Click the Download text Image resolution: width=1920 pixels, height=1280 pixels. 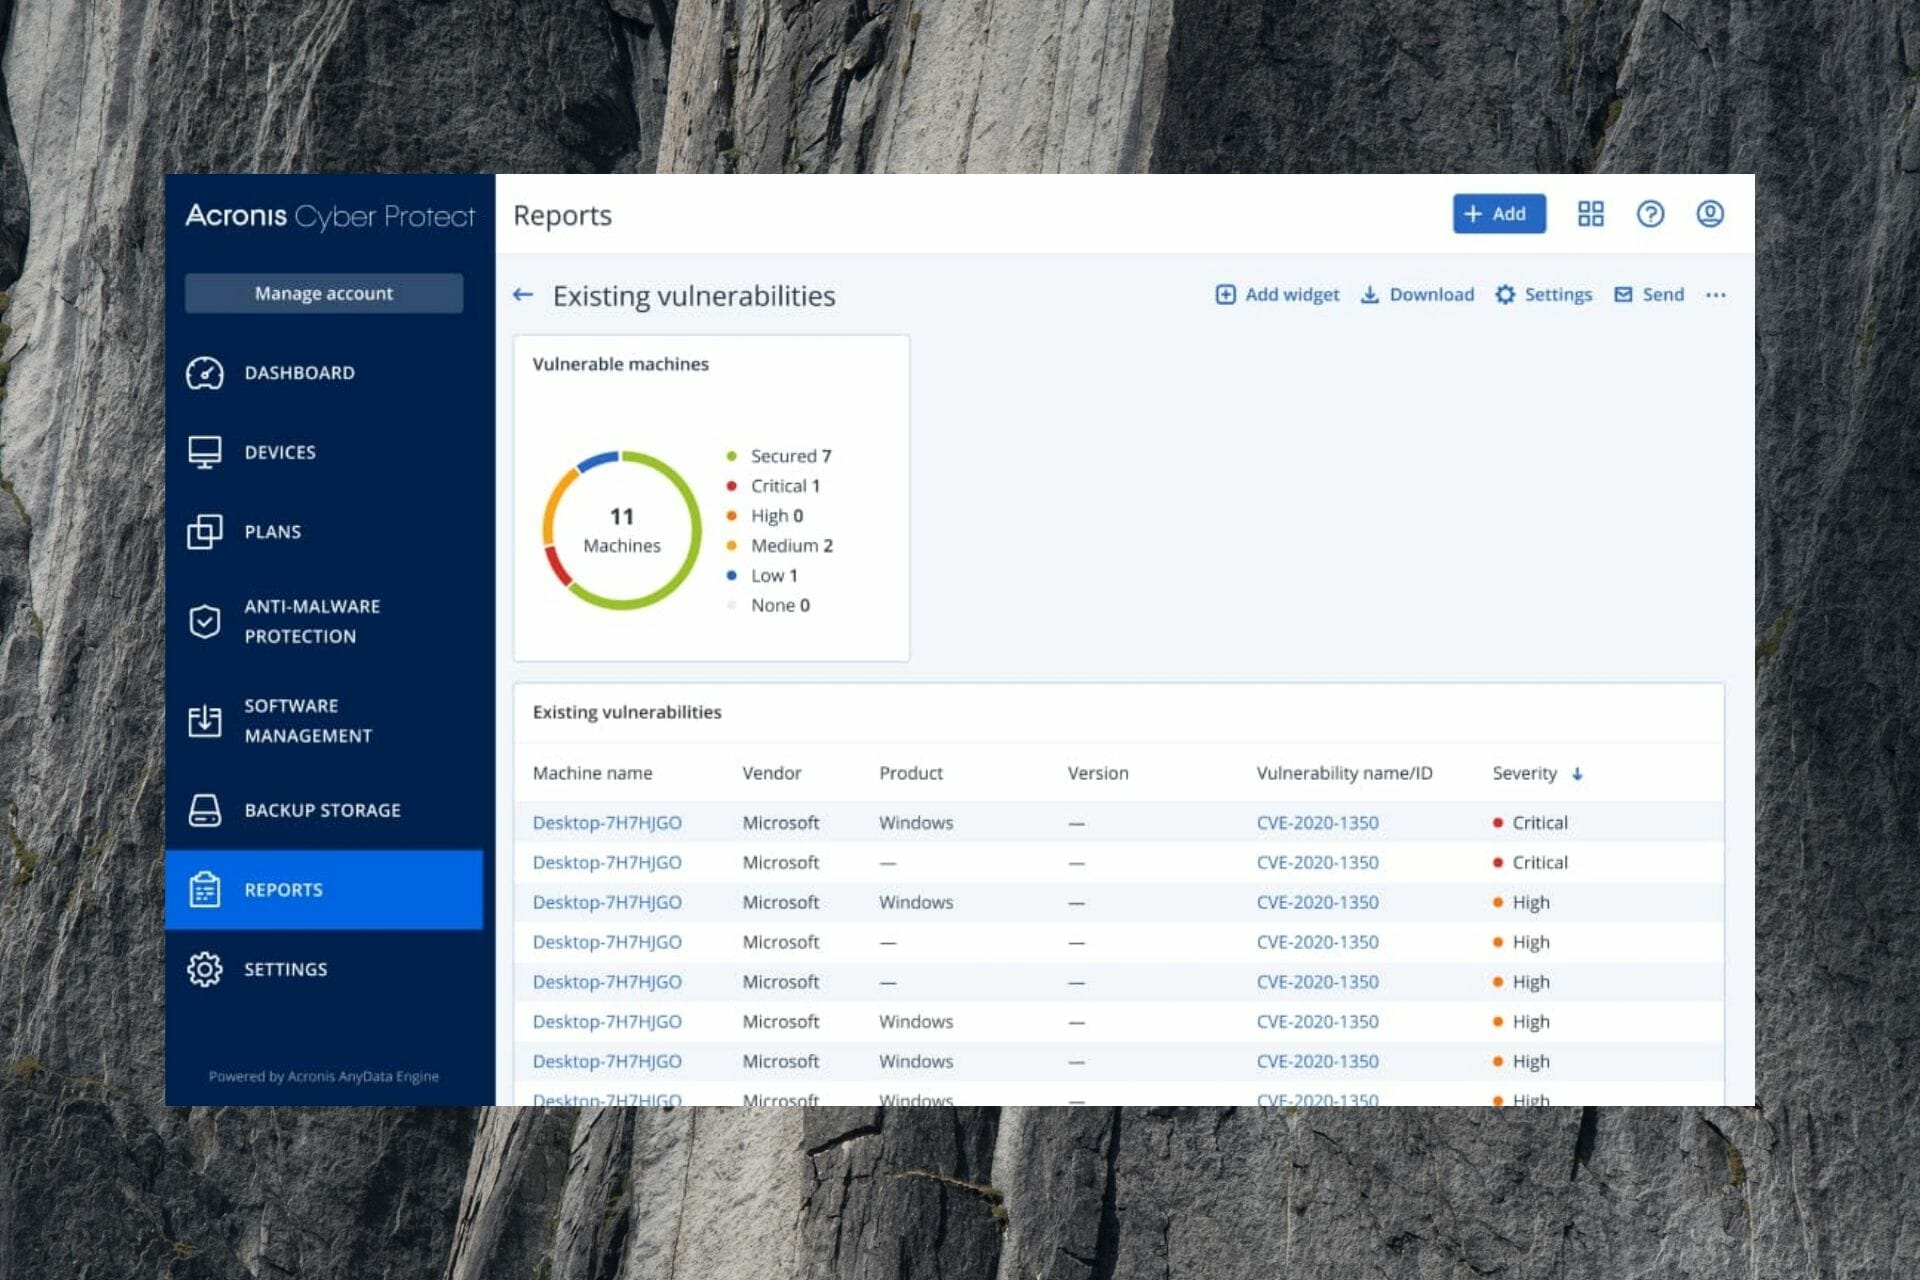point(1431,294)
